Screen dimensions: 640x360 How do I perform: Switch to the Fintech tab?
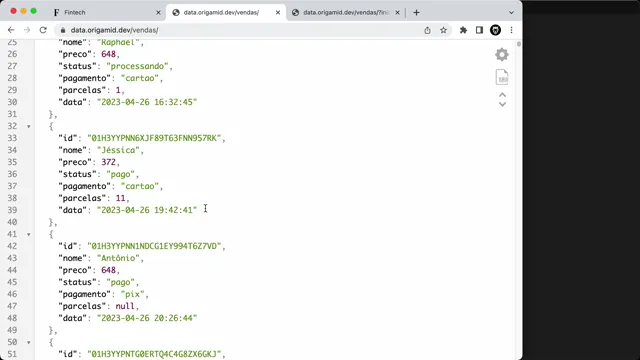[x=108, y=13]
